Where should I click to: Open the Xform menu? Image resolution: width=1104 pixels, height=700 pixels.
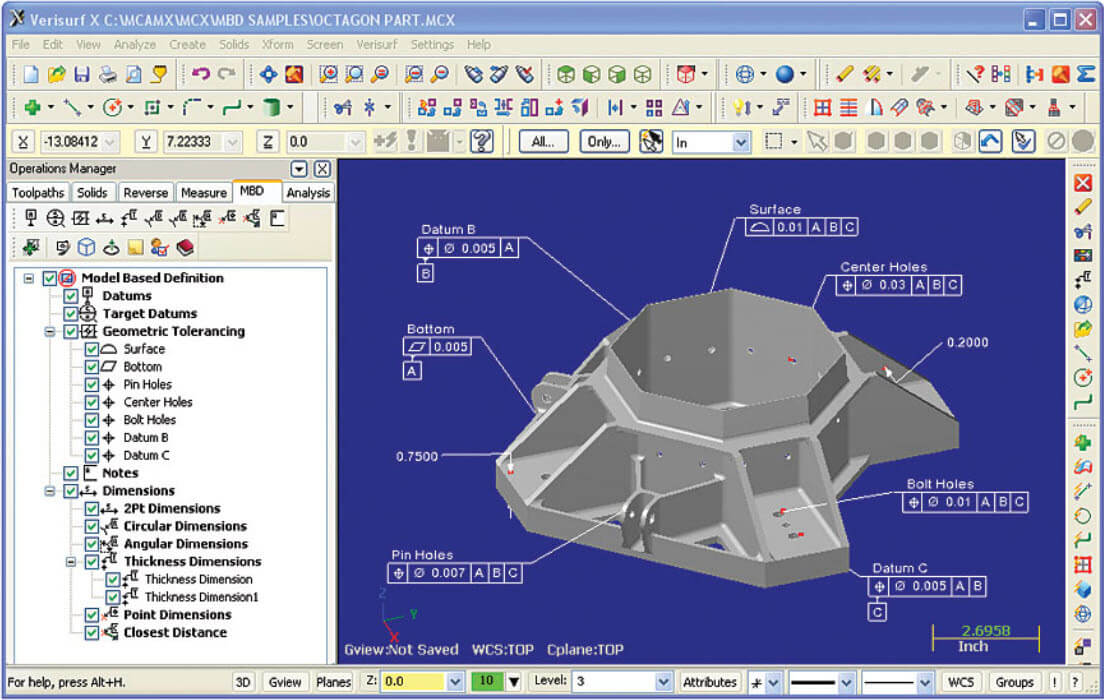point(277,44)
